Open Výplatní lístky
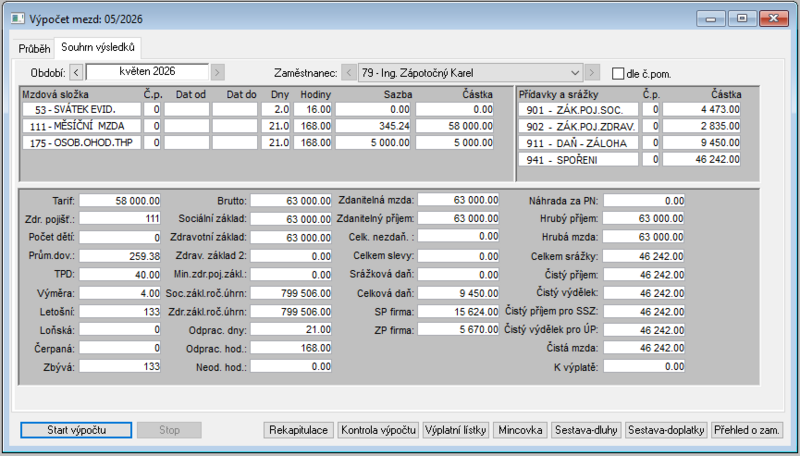The width and height of the screenshot is (800, 456). (456, 430)
